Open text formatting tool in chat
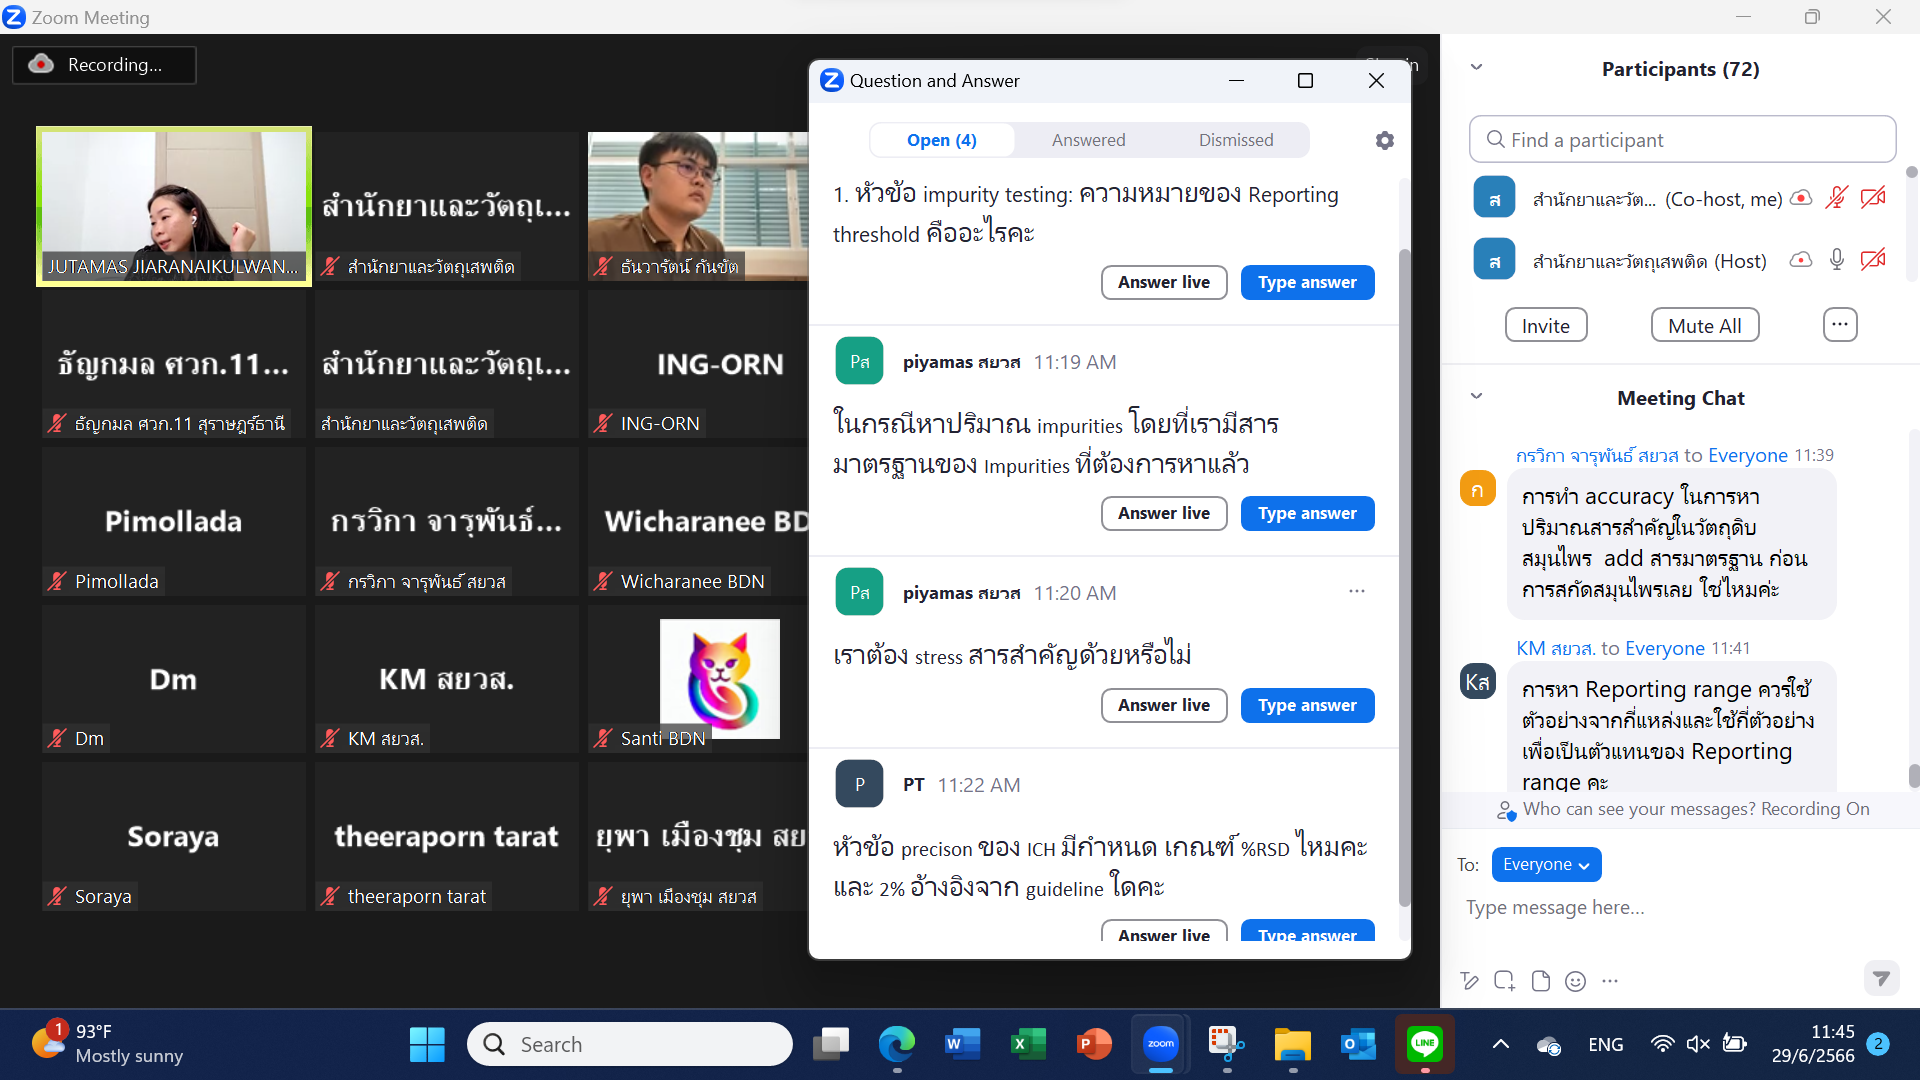This screenshot has height=1080, width=1920. coord(1469,981)
